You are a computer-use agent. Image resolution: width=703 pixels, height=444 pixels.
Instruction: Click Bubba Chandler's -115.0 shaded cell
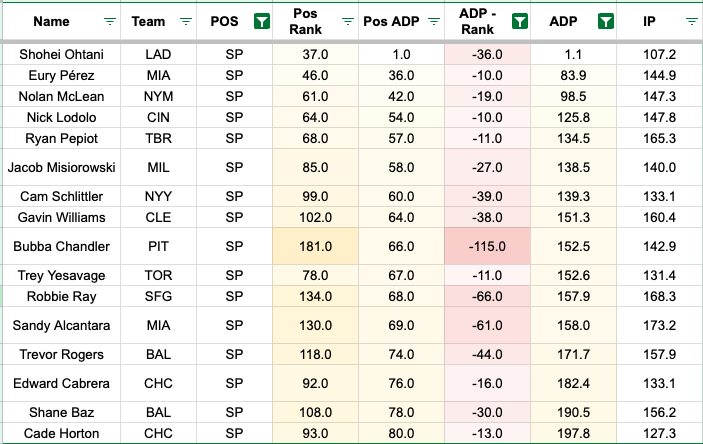pos(486,246)
